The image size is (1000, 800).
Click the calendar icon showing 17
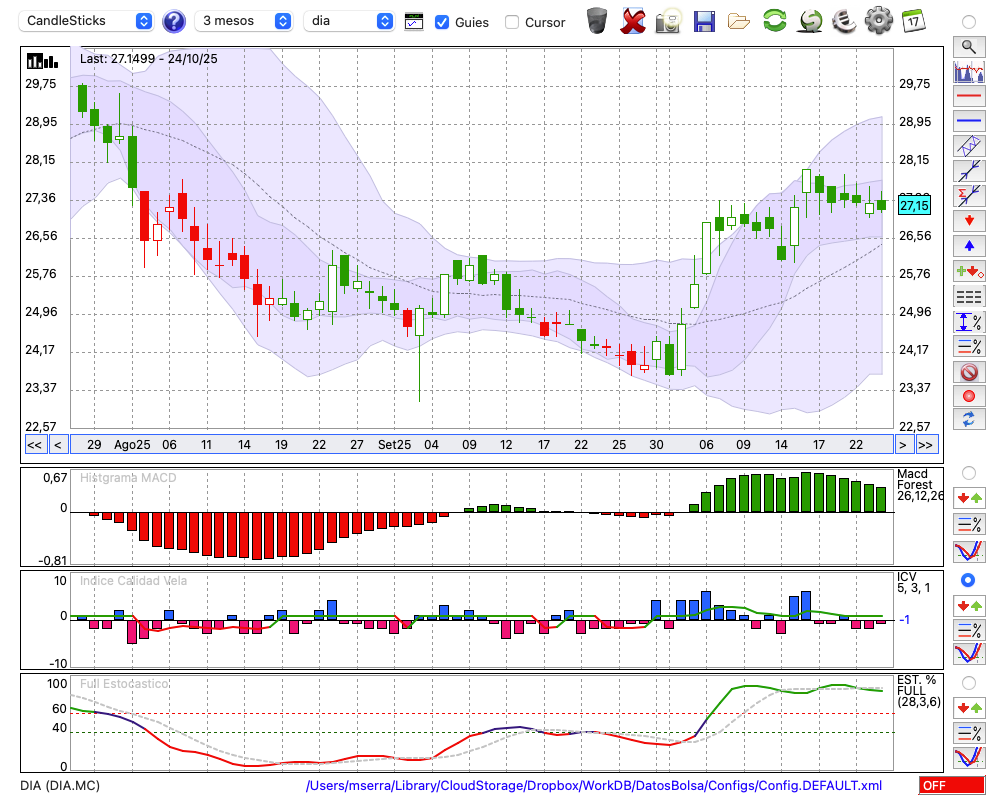point(913,21)
